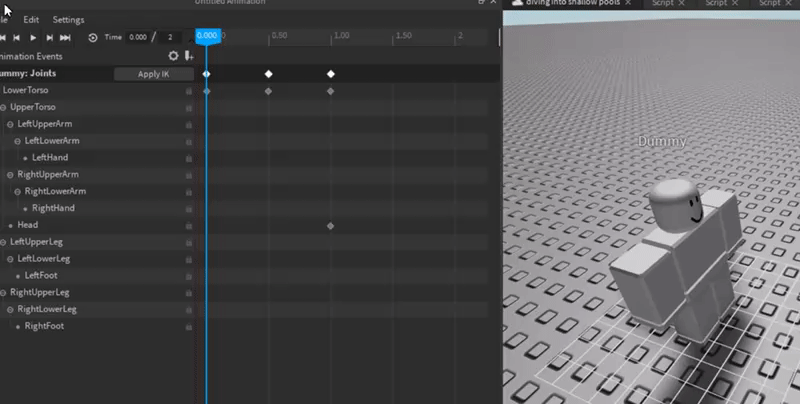Collapse the RightLowerArm joint
This screenshot has height=404, width=800.
(x=18, y=191)
